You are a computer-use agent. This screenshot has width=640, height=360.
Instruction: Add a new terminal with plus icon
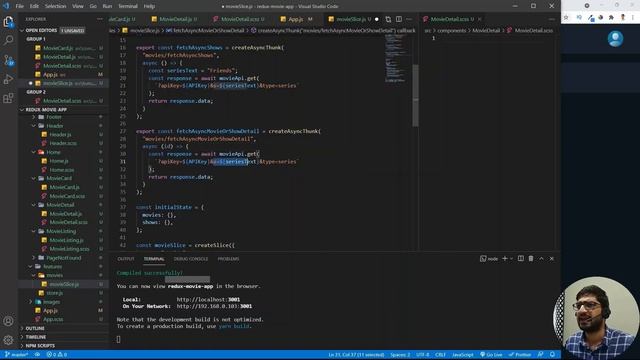pos(504,258)
